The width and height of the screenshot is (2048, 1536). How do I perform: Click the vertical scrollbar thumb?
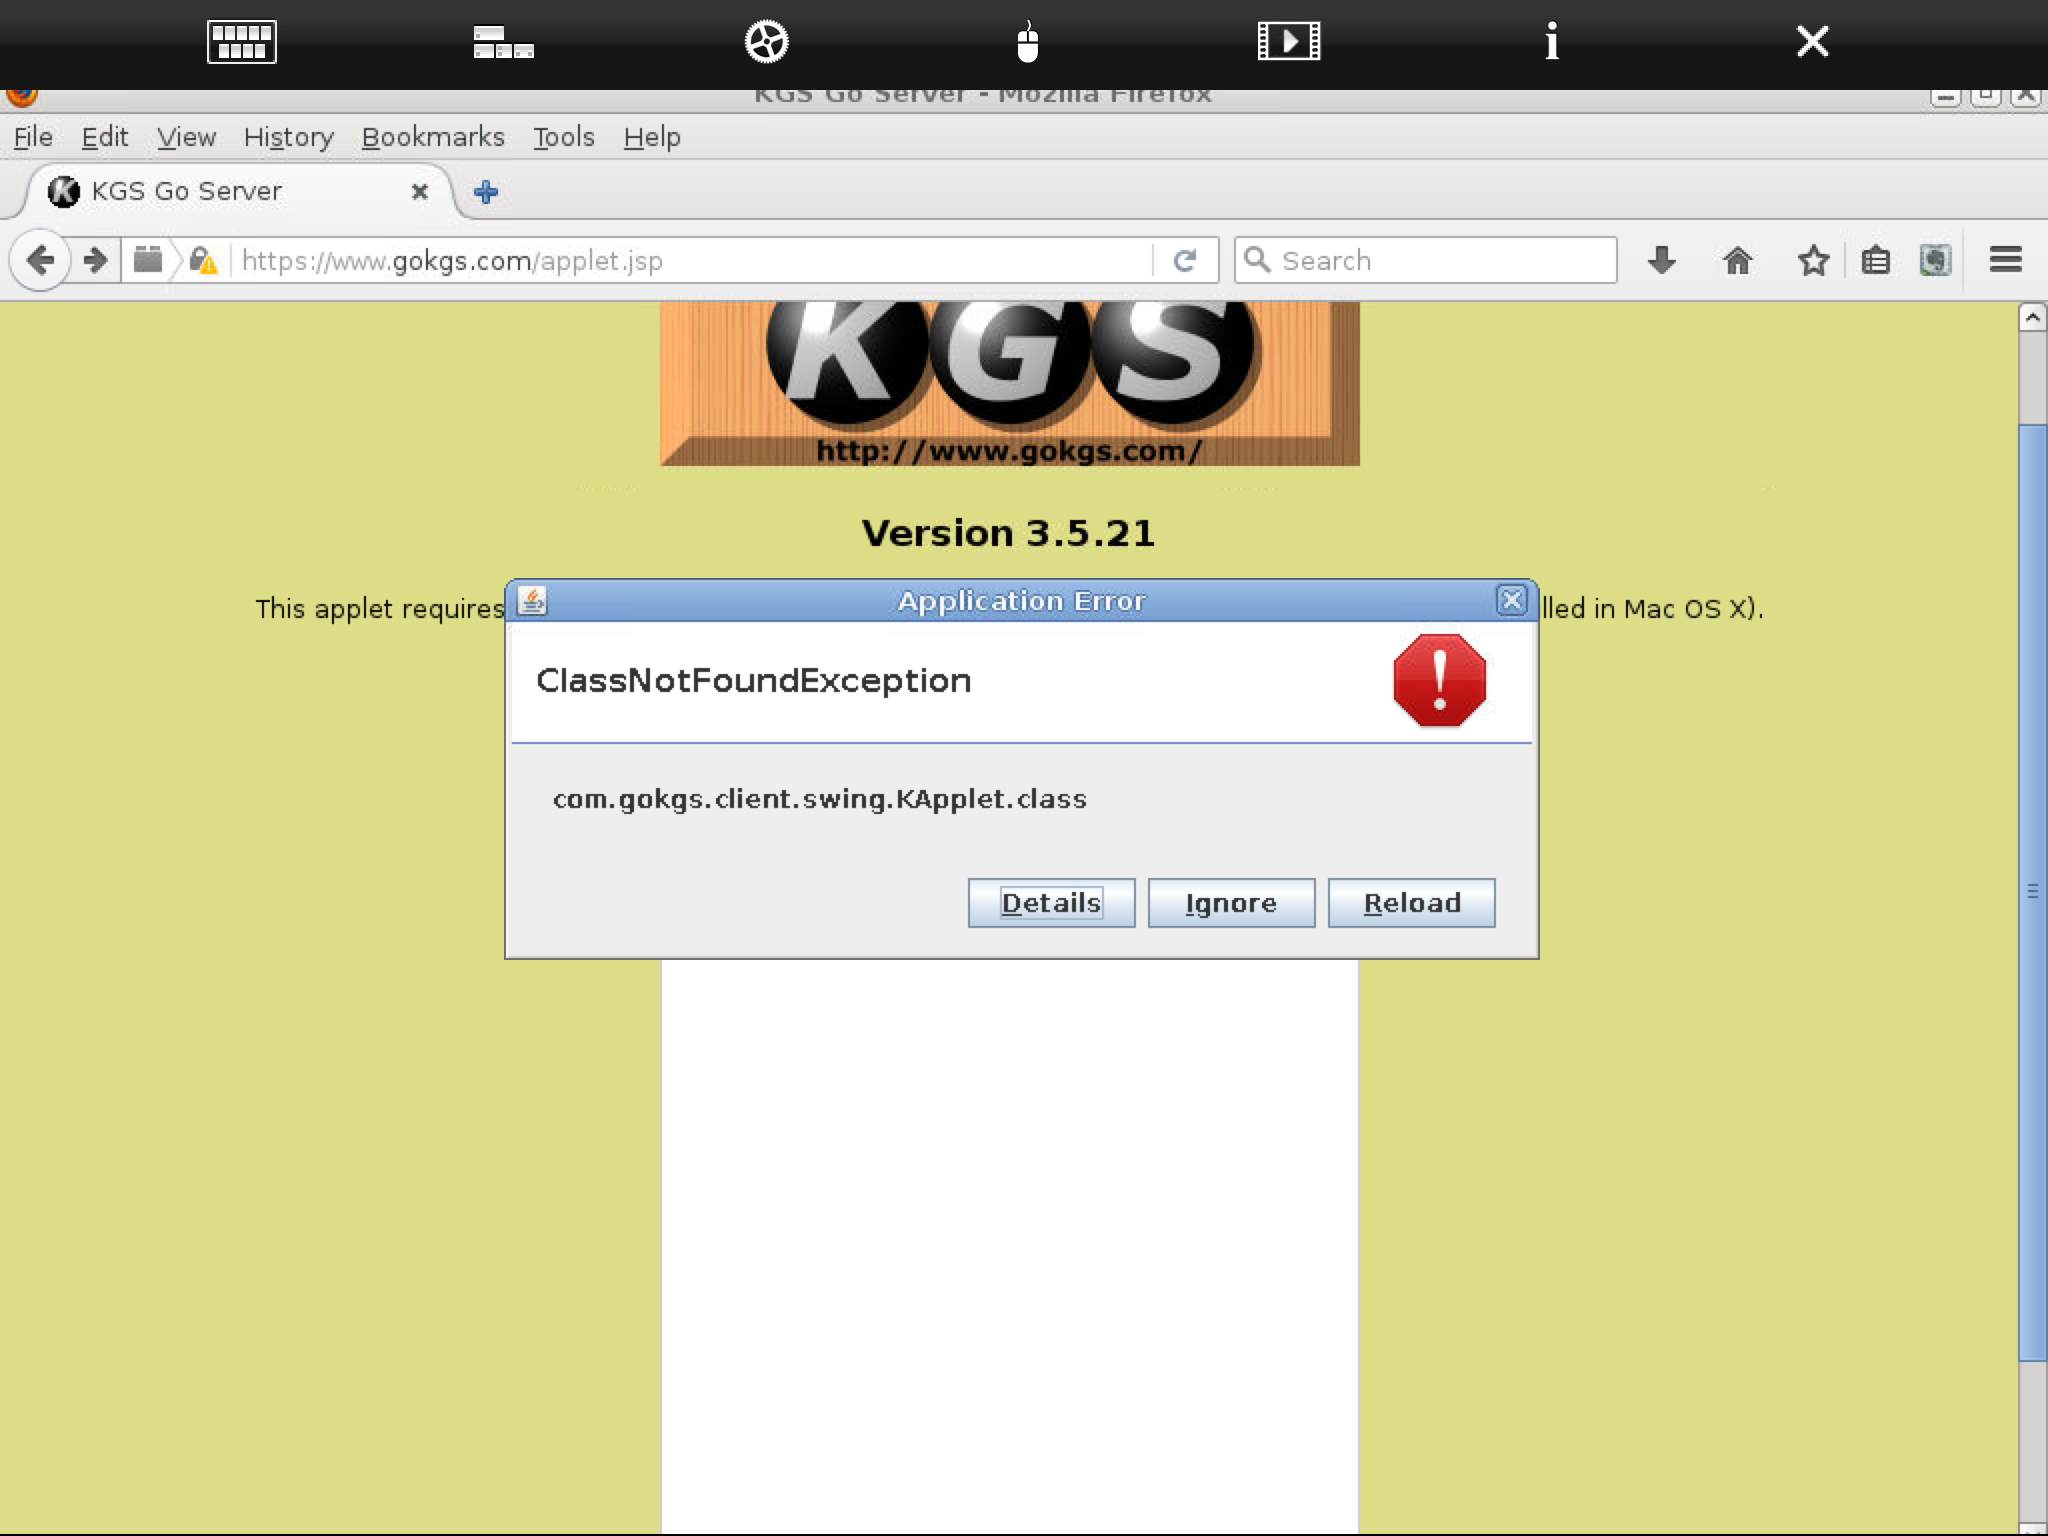2032,891
